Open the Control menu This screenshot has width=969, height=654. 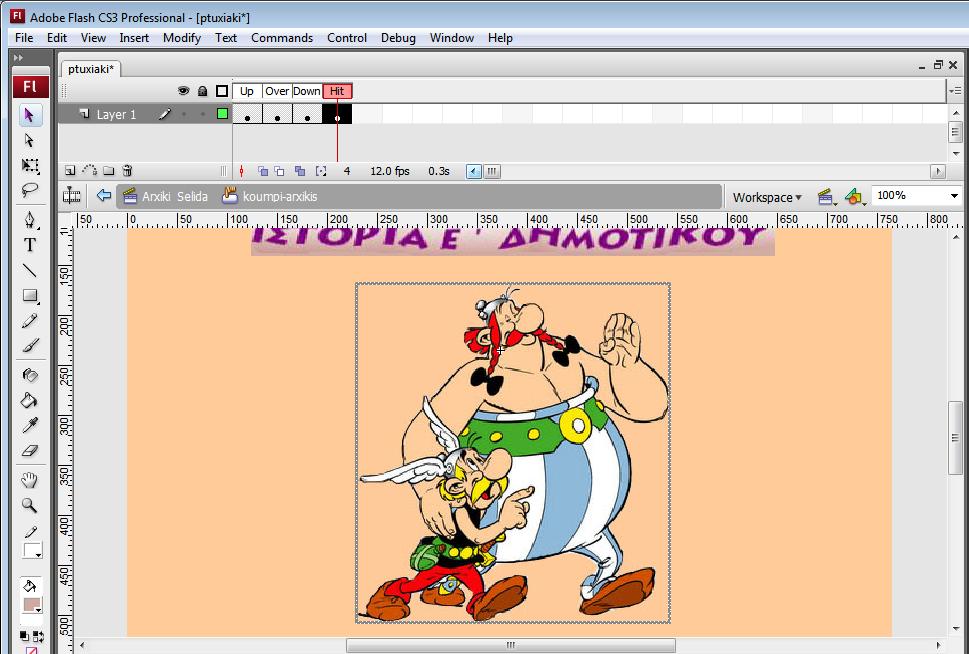(347, 38)
